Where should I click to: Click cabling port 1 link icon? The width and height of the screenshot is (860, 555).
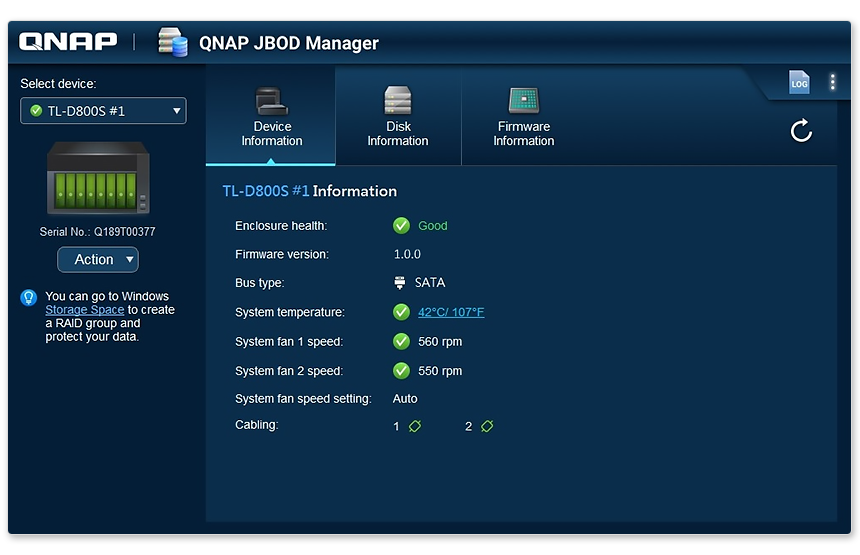tap(415, 426)
